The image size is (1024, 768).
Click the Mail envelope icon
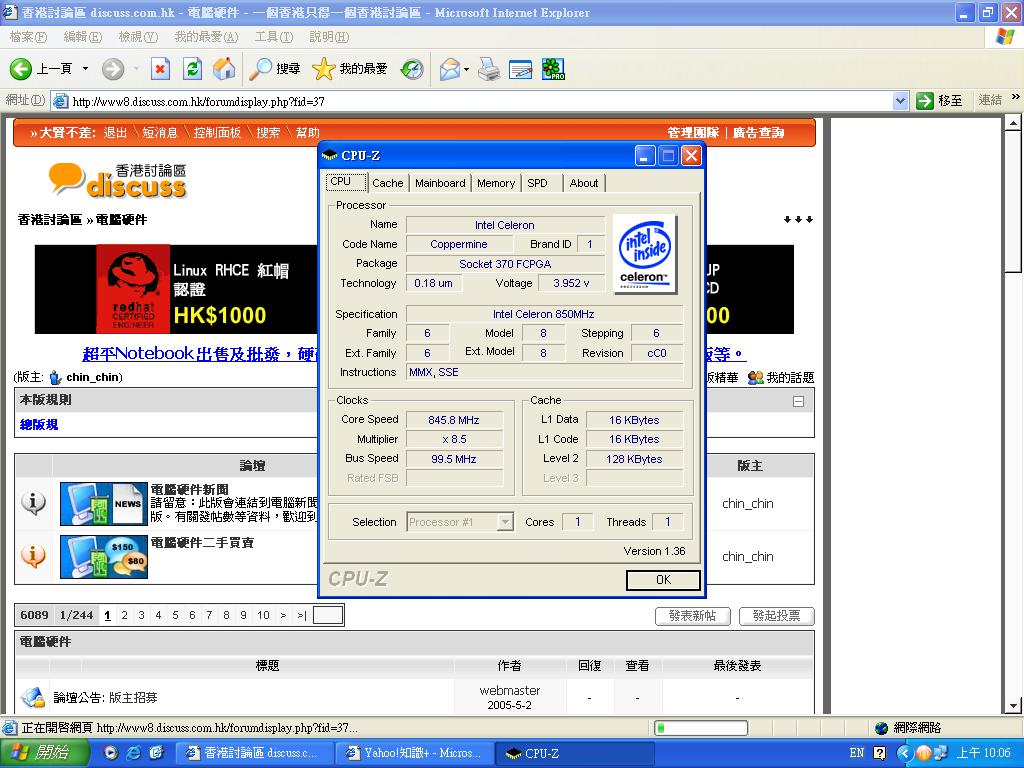tap(449, 69)
